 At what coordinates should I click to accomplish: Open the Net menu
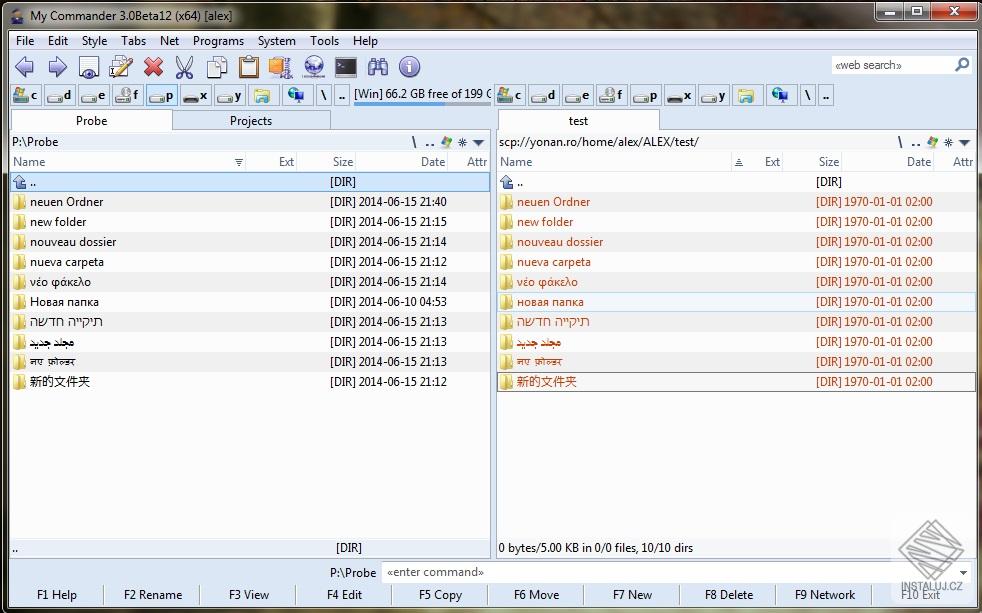tap(169, 41)
